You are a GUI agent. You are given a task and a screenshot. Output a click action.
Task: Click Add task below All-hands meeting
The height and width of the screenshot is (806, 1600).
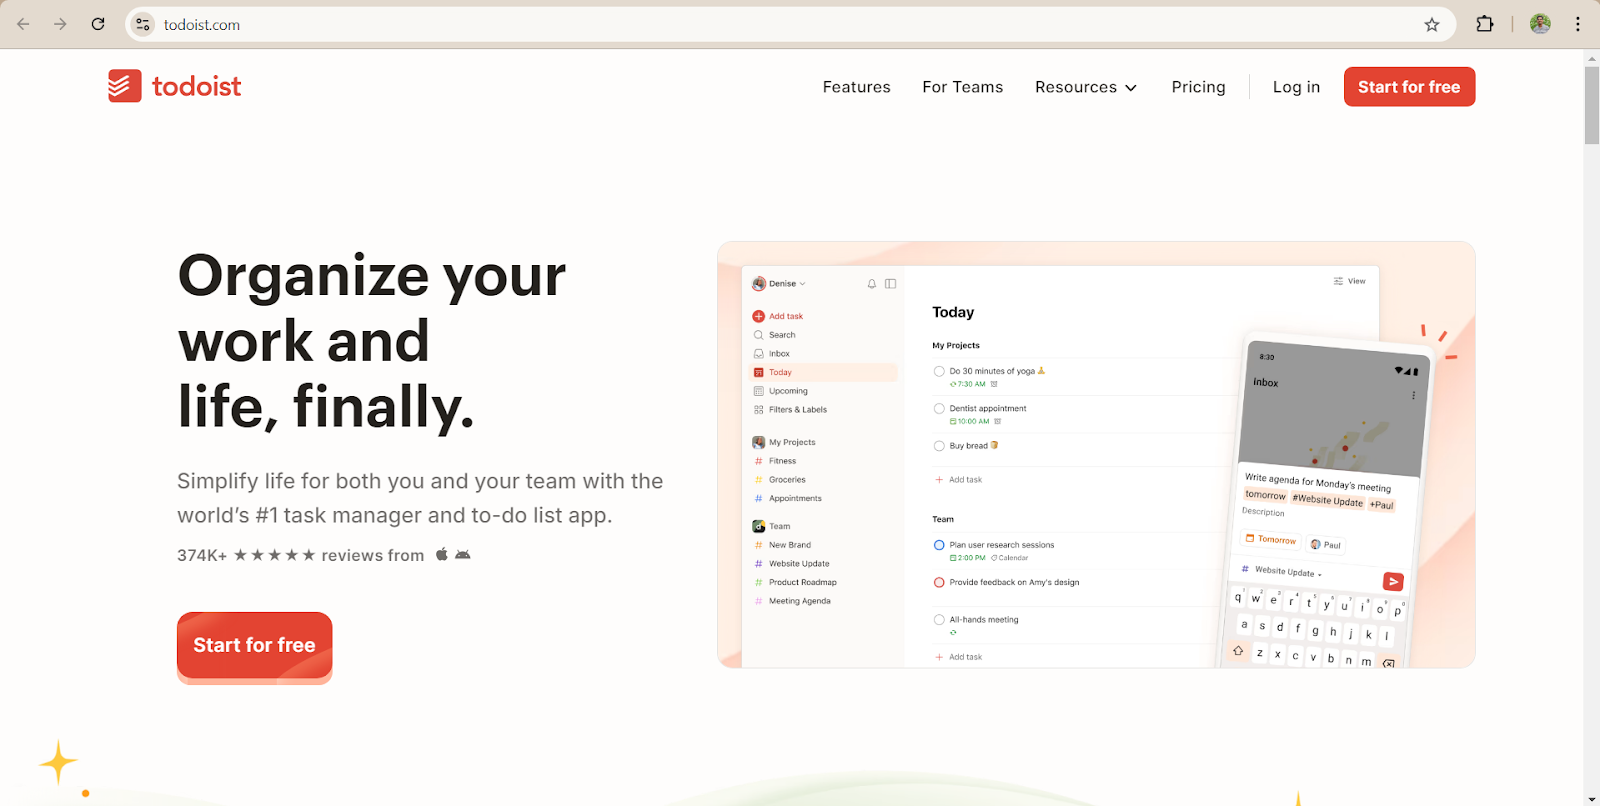pyautogui.click(x=959, y=657)
